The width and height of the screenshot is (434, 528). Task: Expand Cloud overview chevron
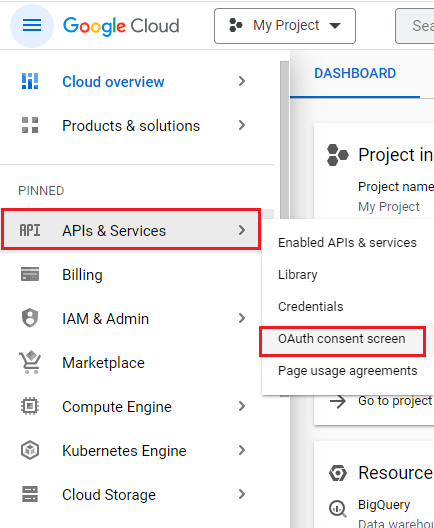point(242,81)
